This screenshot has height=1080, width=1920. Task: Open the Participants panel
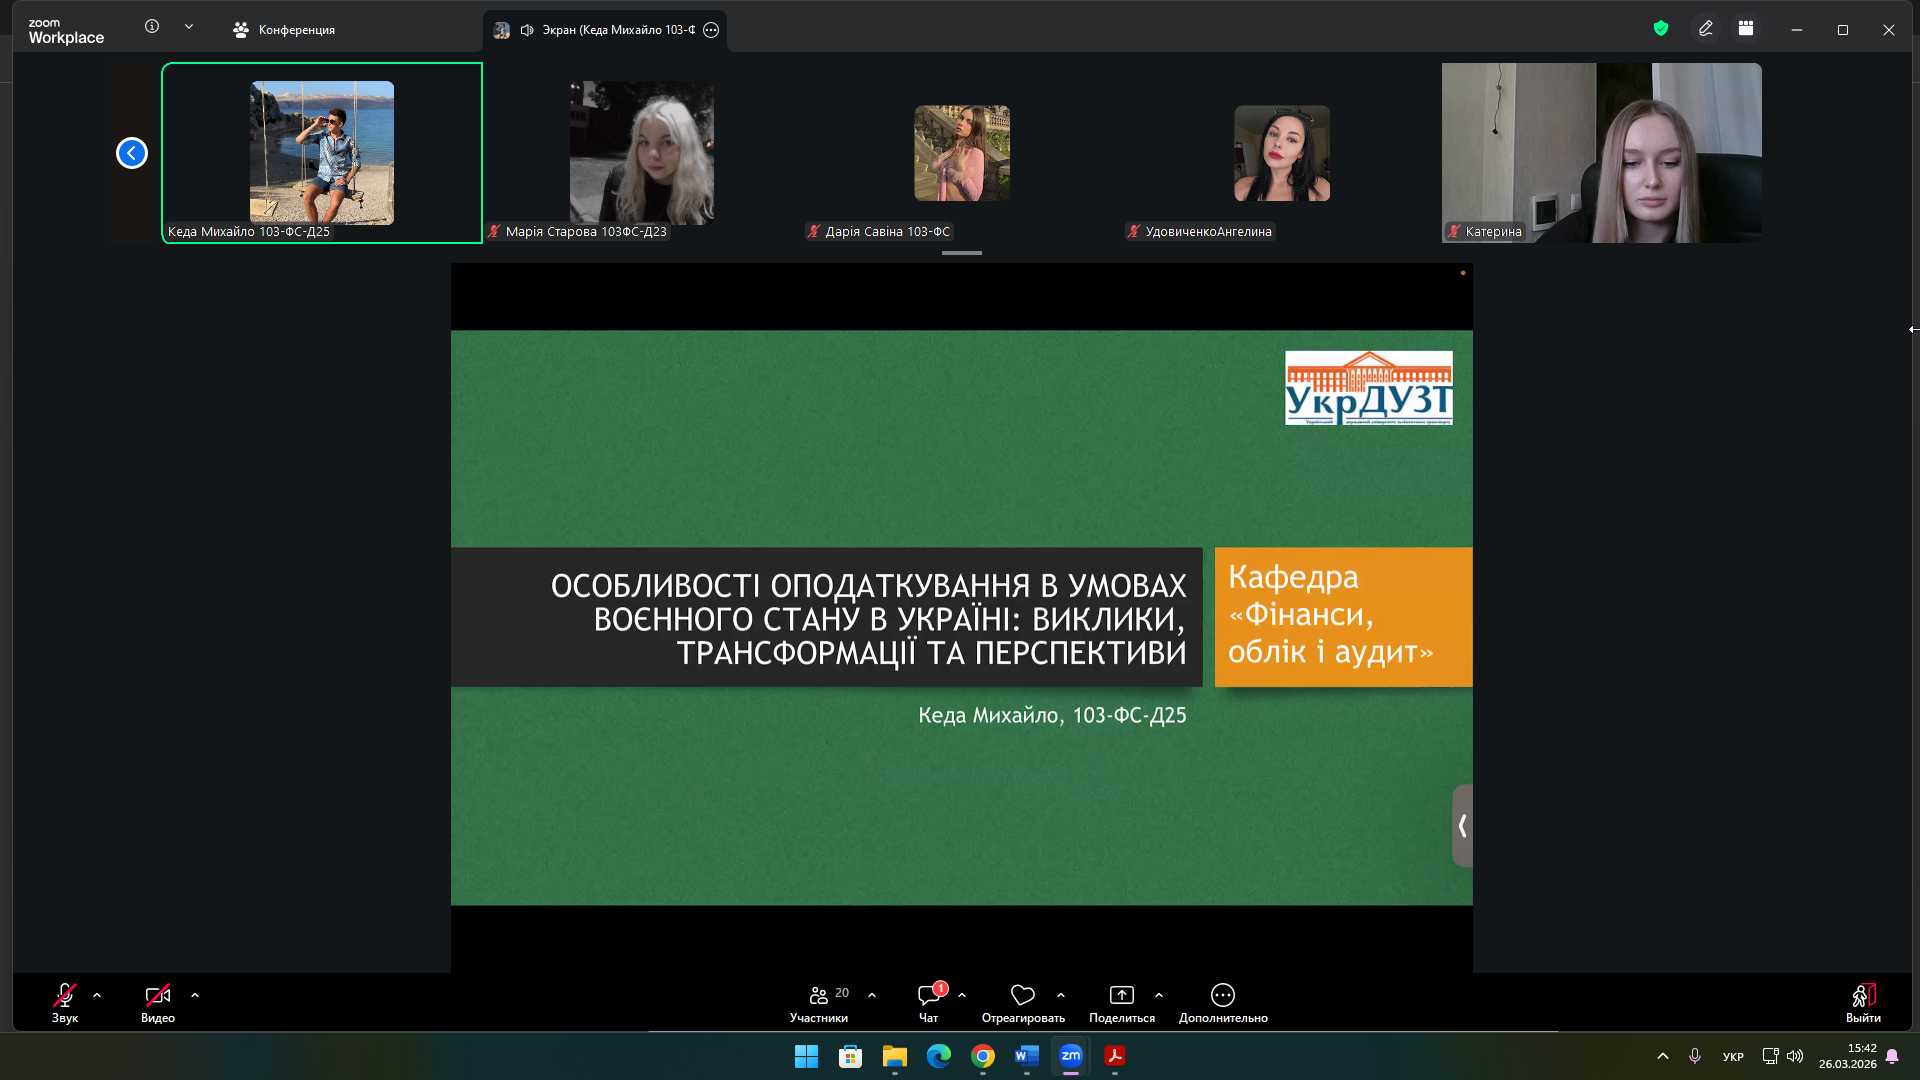819,1003
